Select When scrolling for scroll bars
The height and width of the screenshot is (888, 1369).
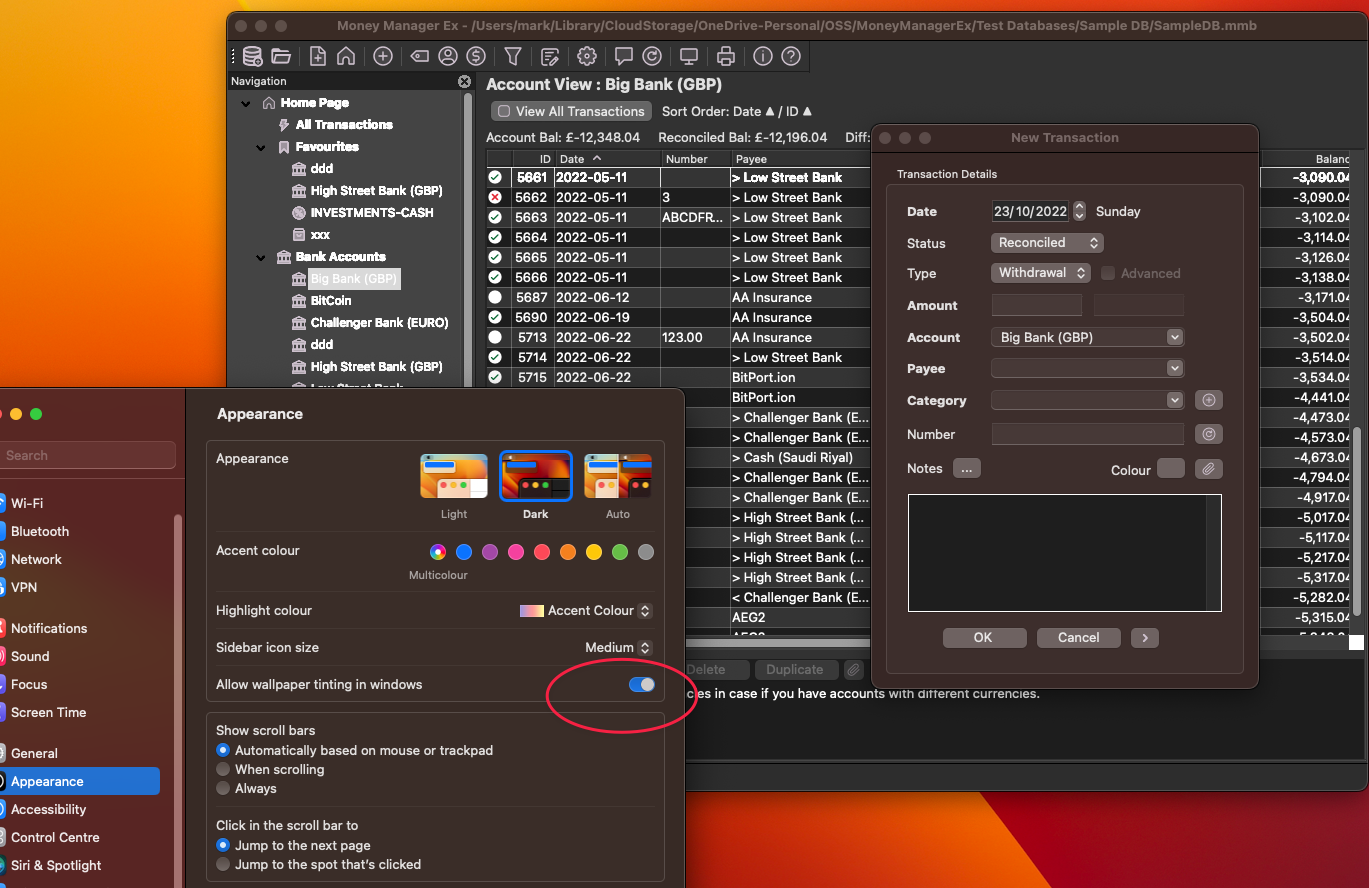click(222, 769)
